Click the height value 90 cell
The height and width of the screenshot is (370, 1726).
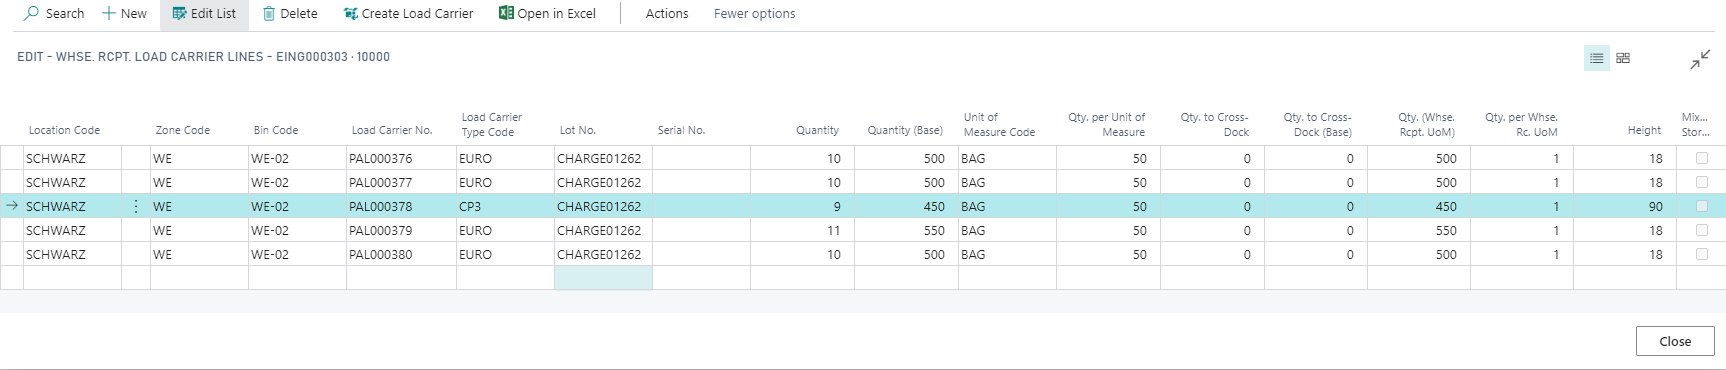coord(1625,206)
